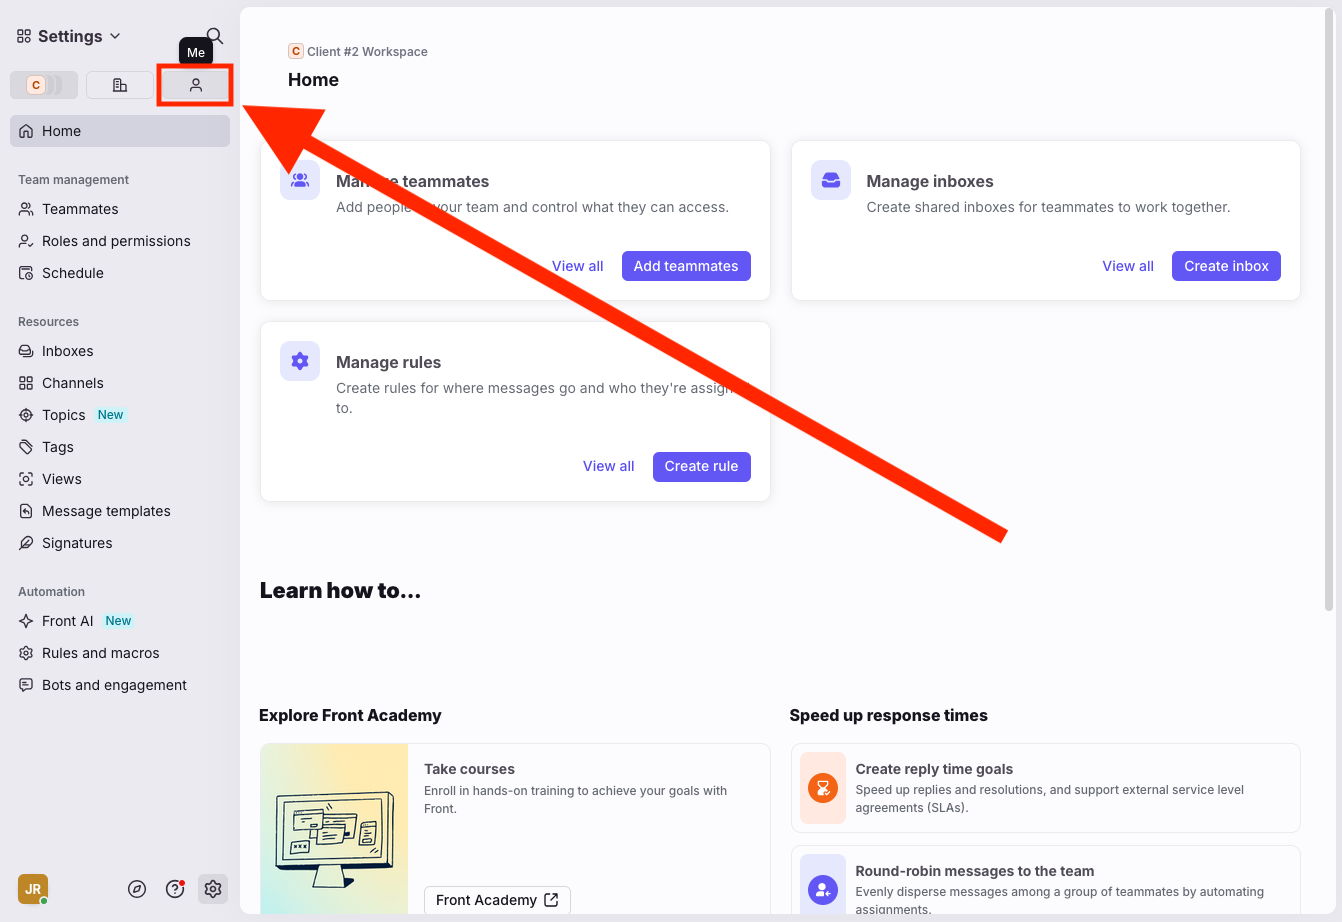Switch to the company settings building tab
Viewport: 1342px width, 922px height.
click(x=120, y=85)
